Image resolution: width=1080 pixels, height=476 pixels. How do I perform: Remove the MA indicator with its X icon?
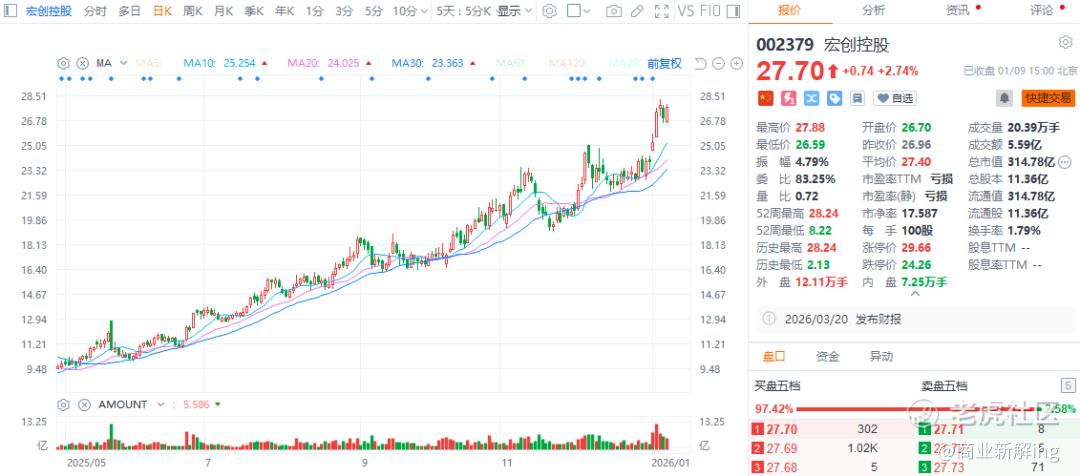(x=82, y=63)
